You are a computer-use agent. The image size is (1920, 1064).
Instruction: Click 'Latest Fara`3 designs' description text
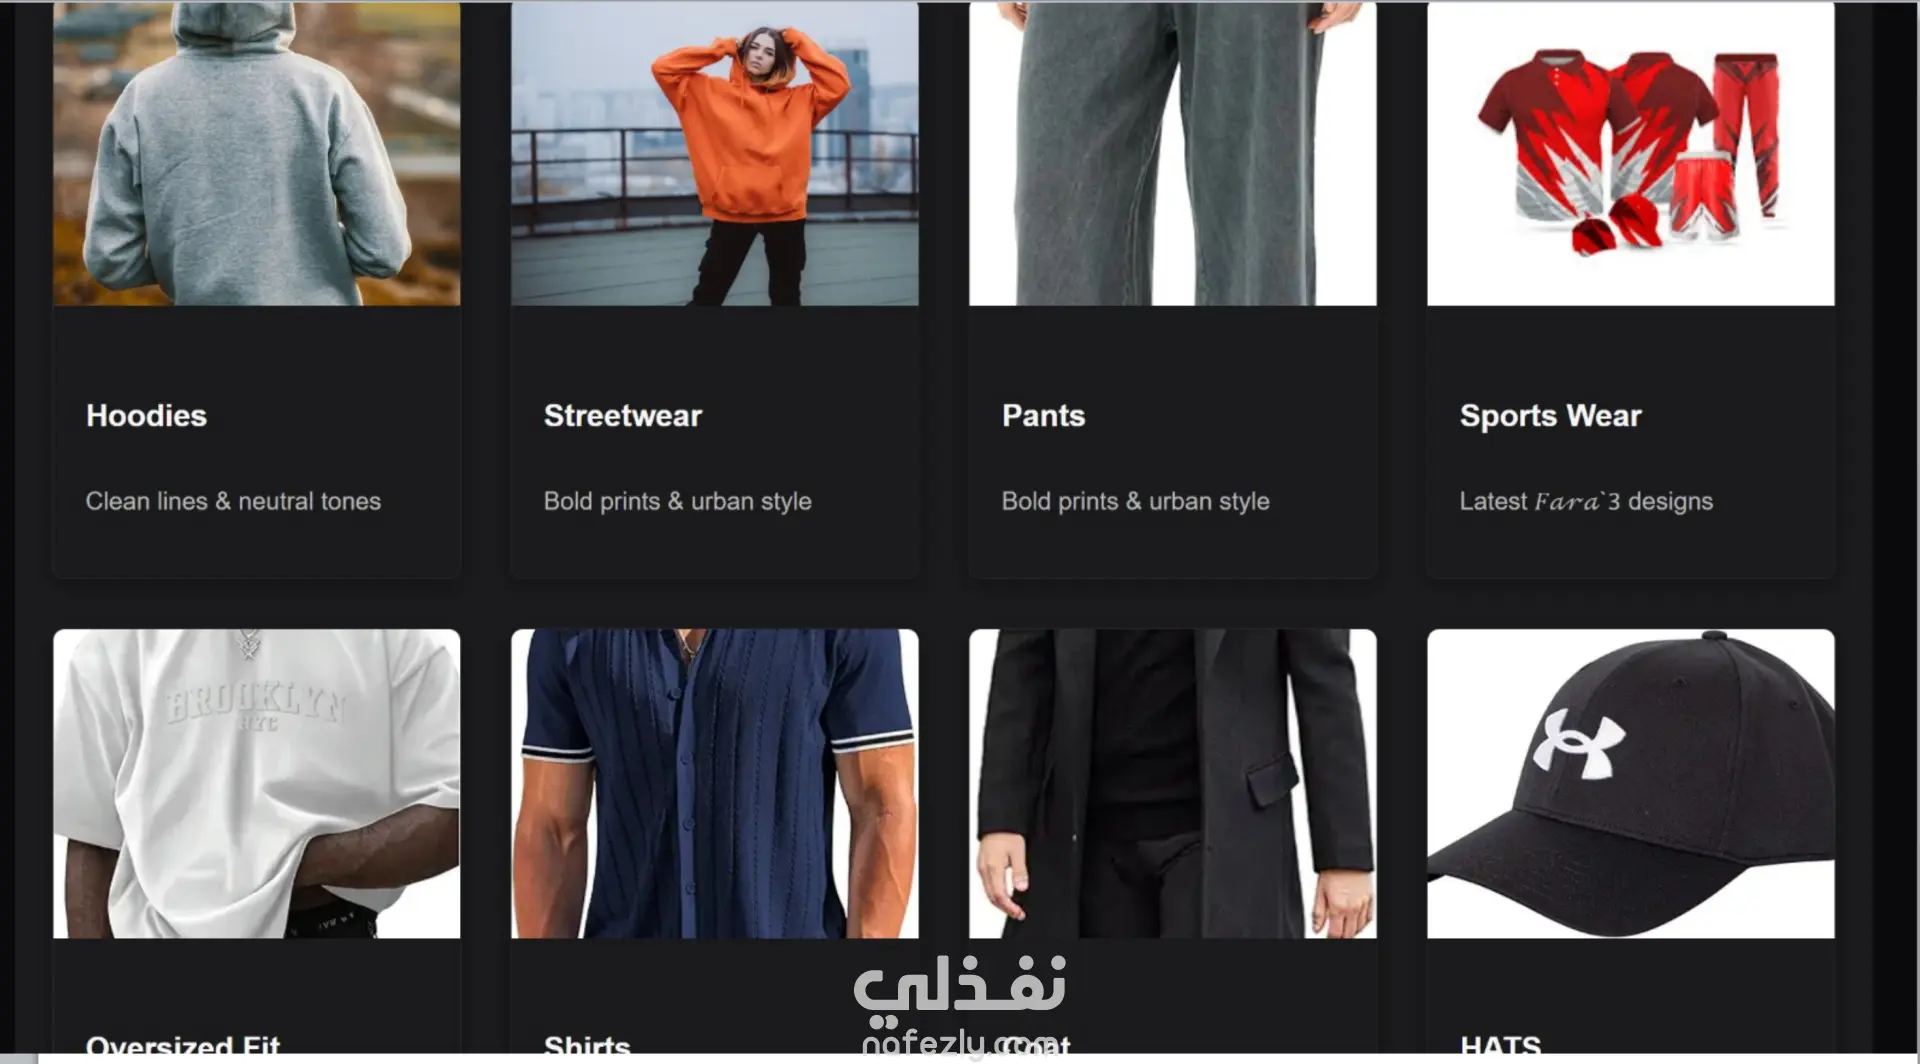(x=1586, y=501)
